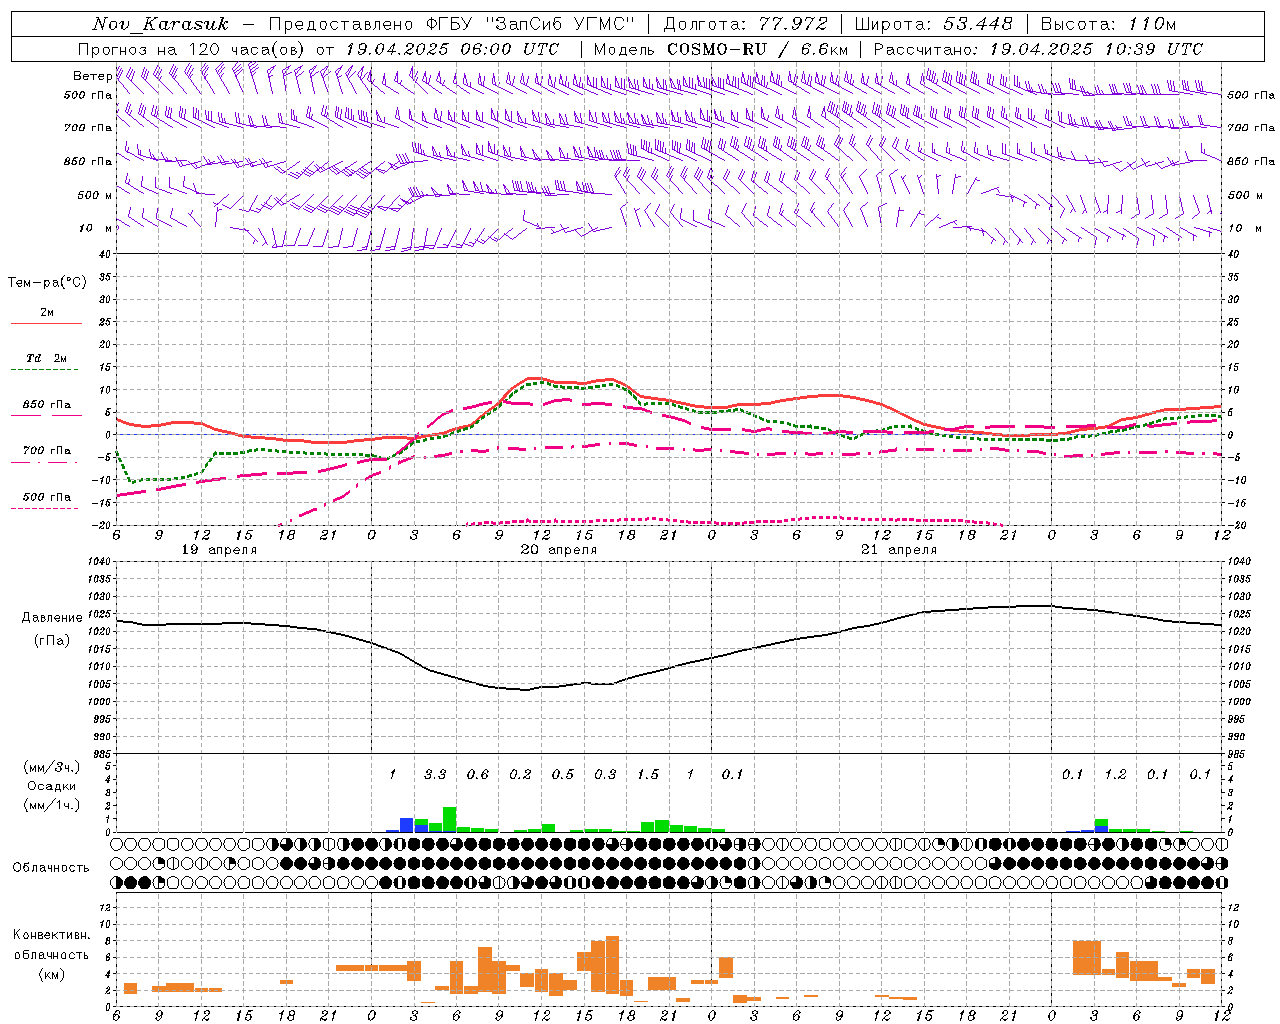Click the Ветер wind panel label

click(92, 76)
